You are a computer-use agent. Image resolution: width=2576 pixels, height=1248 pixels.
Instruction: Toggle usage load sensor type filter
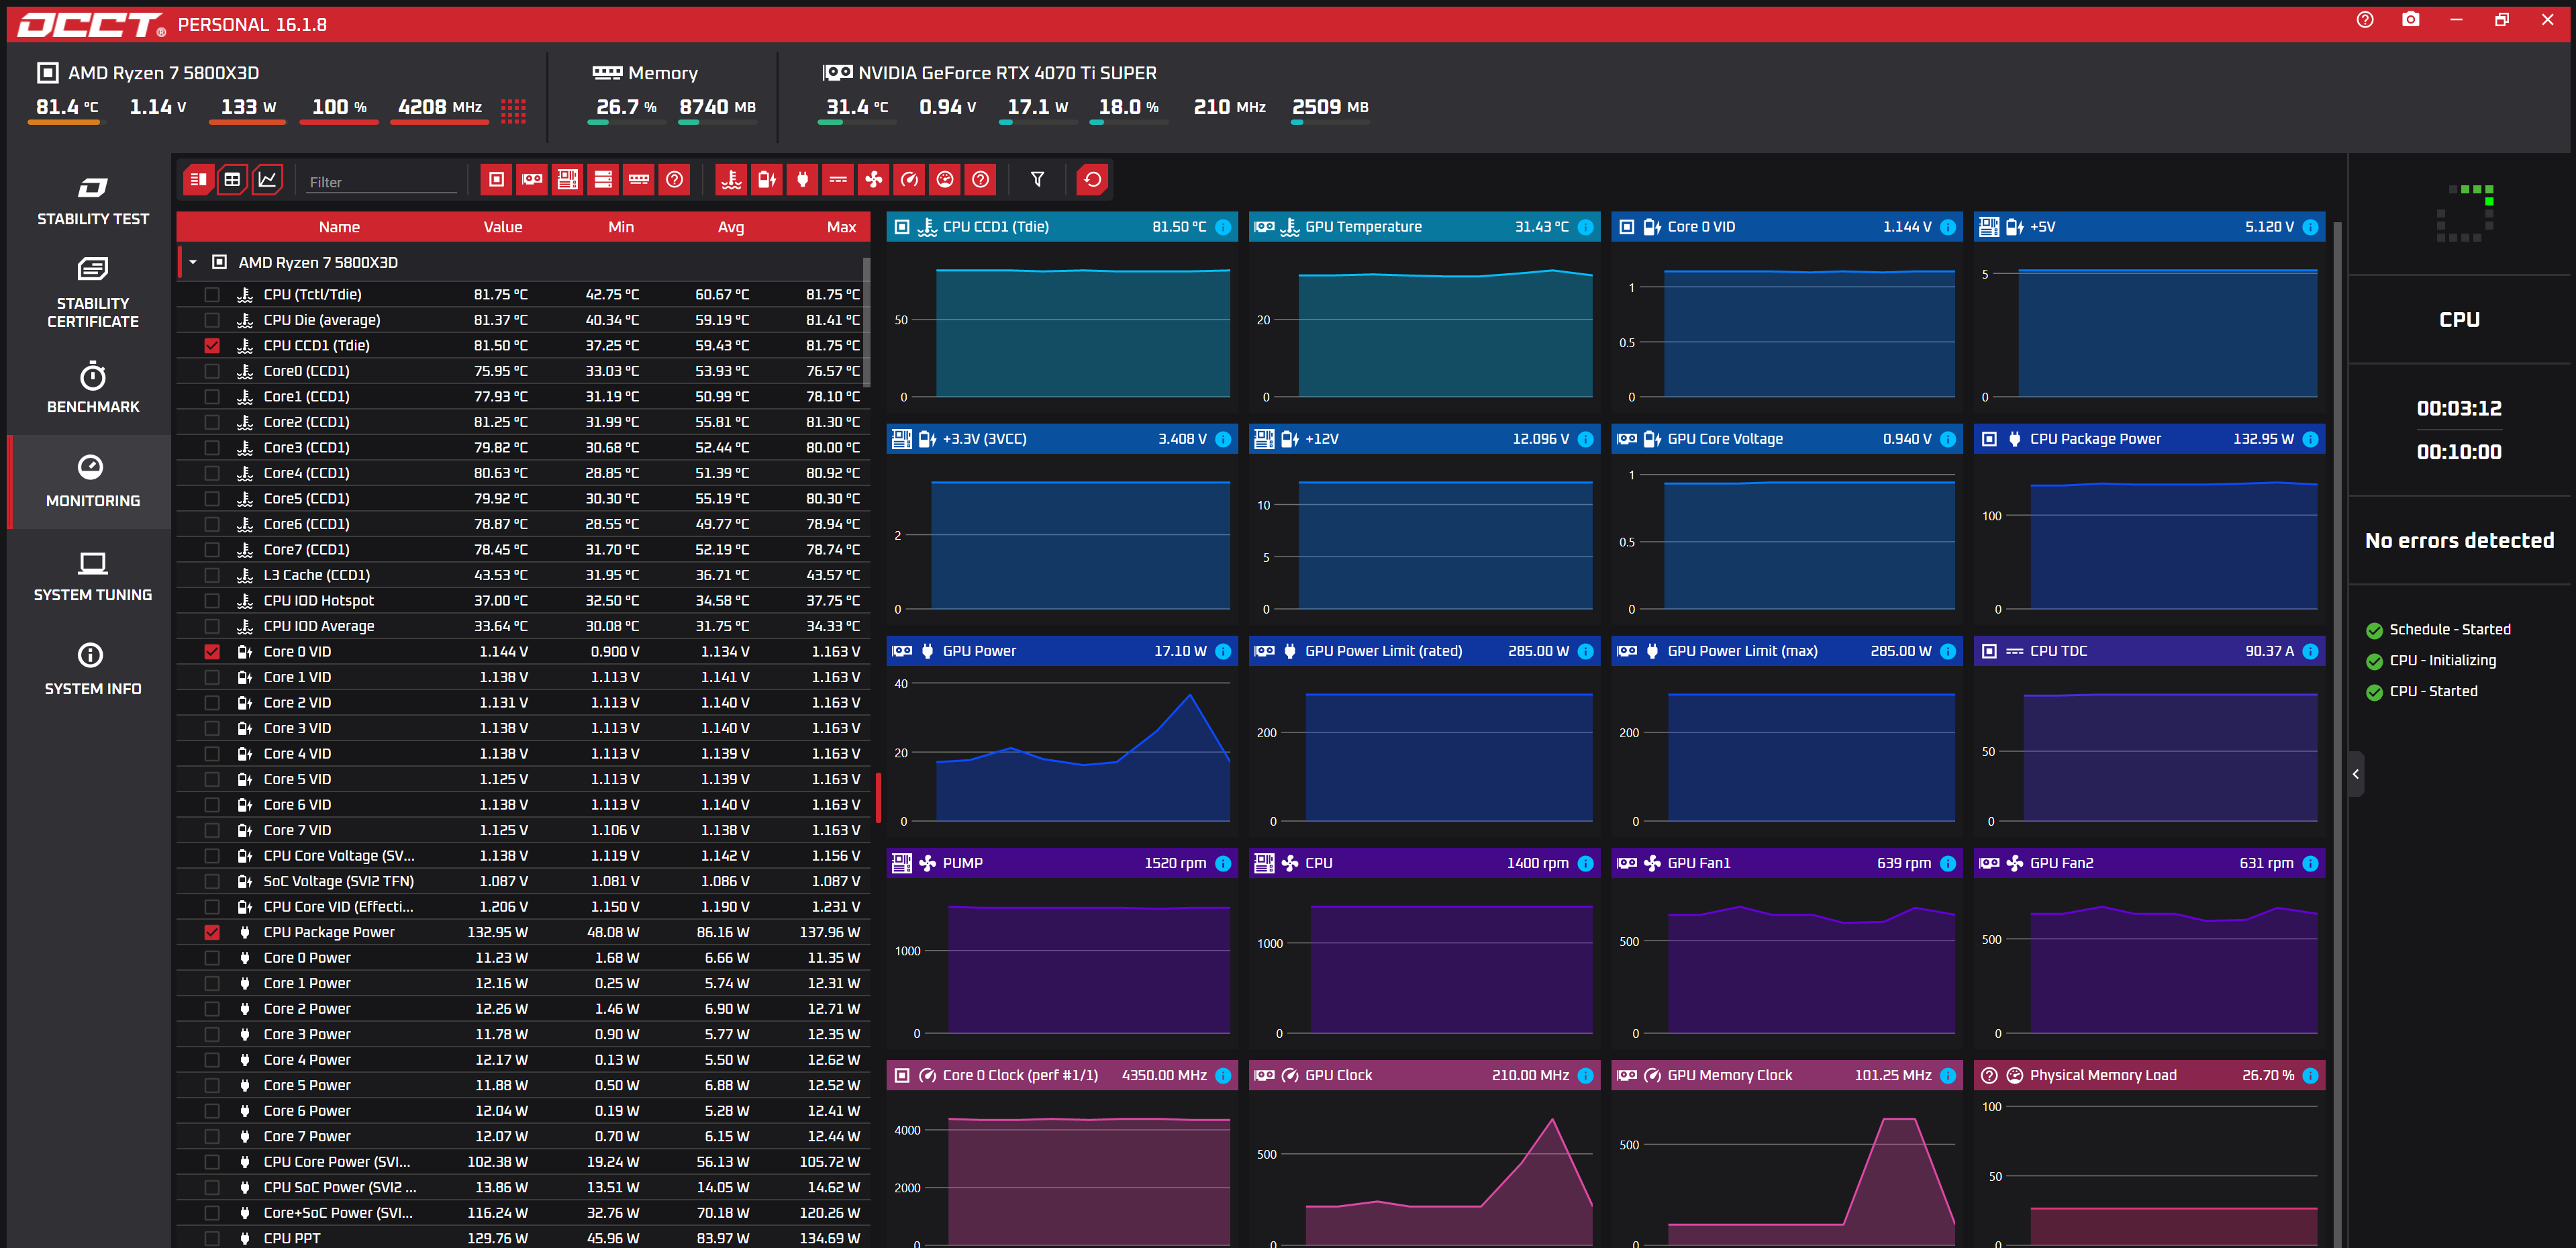(945, 180)
